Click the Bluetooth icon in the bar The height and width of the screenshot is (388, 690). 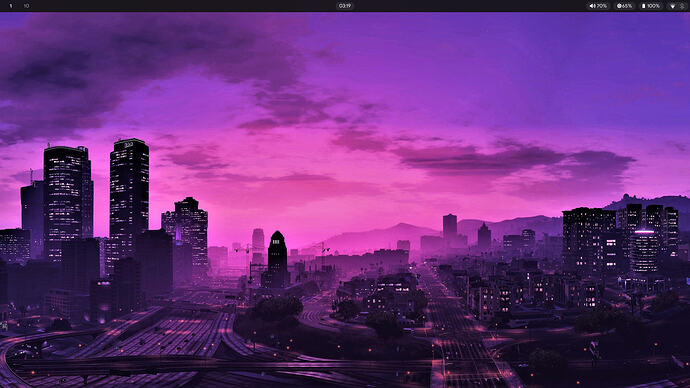(682, 6)
